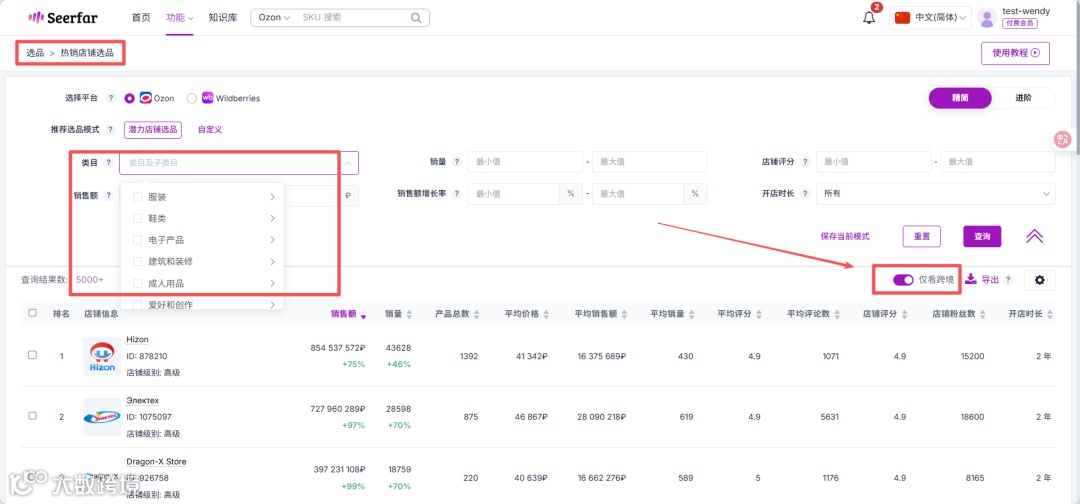Viewport: 1080px width, 504px height.
Task: Expand the 鞋类 subcategory arrow
Action: pos(273,218)
